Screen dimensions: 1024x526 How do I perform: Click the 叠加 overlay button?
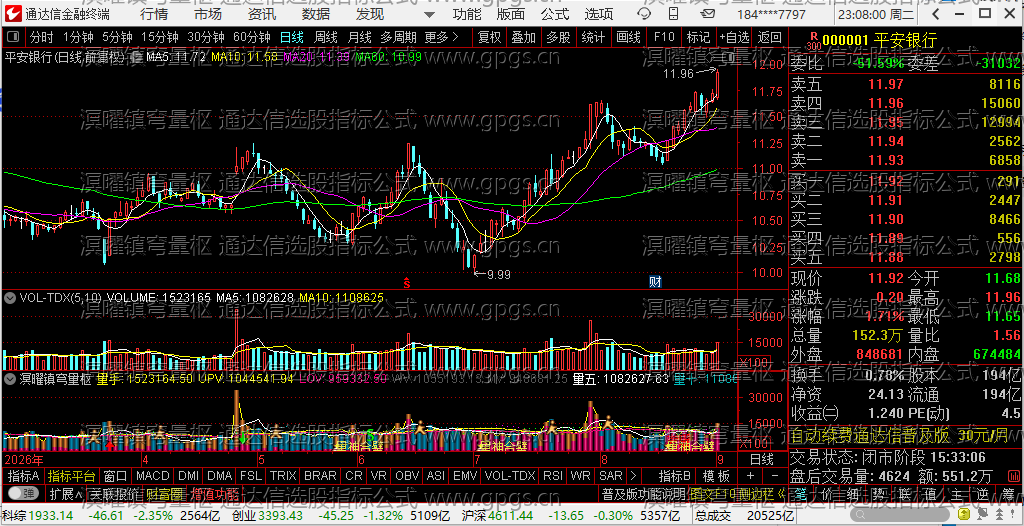pyautogui.click(x=524, y=37)
